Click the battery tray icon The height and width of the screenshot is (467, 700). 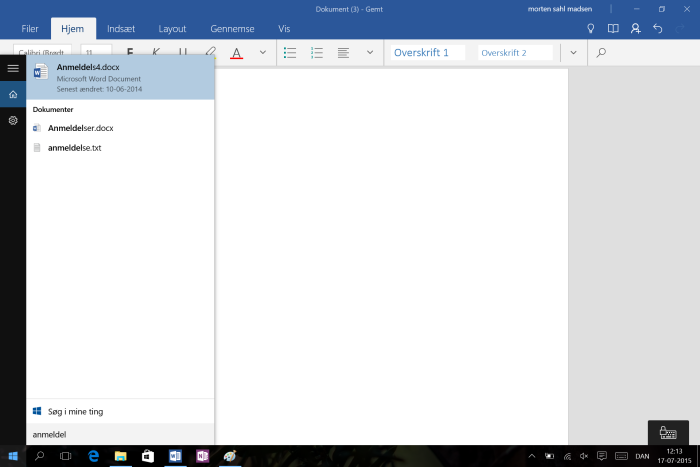[x=550, y=456]
